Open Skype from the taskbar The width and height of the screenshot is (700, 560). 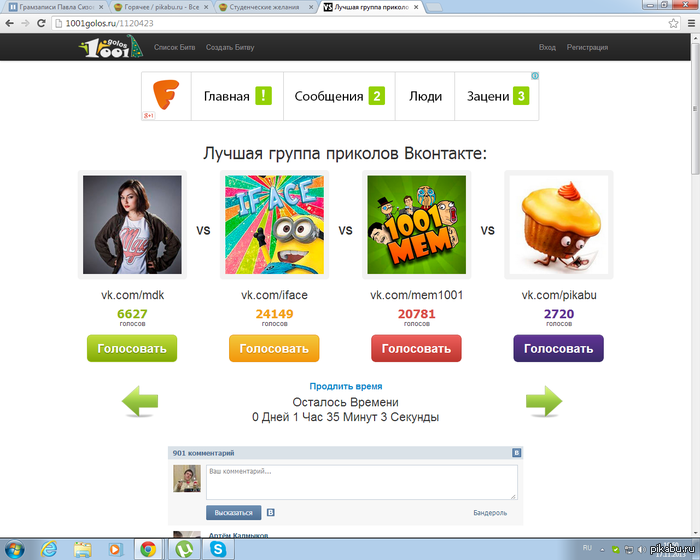click(218, 549)
